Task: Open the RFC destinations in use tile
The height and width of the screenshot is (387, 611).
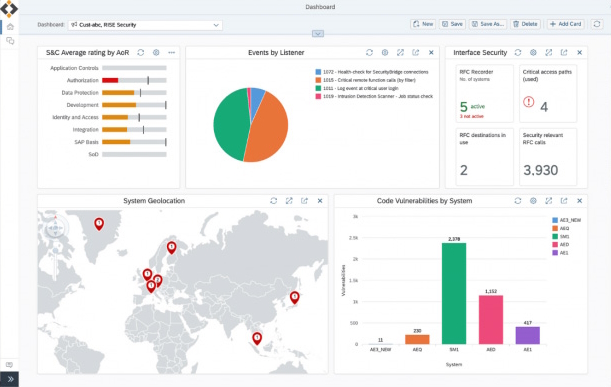Action: (484, 157)
